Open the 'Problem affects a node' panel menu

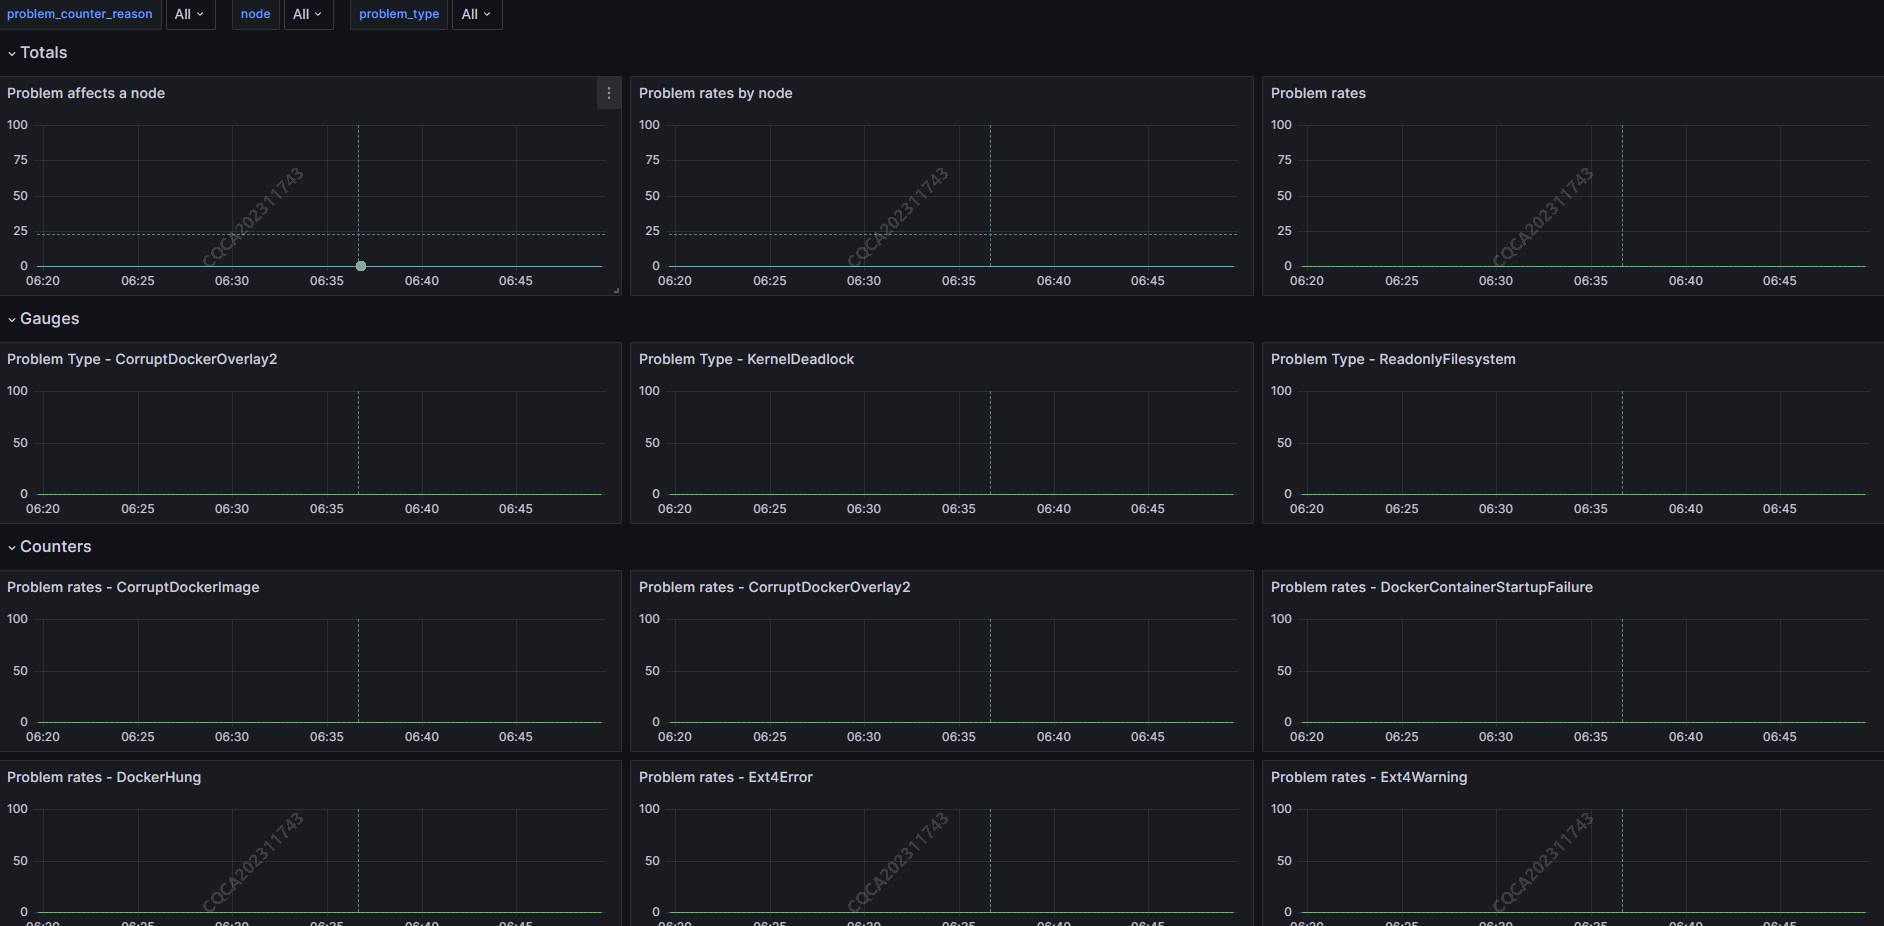608,93
